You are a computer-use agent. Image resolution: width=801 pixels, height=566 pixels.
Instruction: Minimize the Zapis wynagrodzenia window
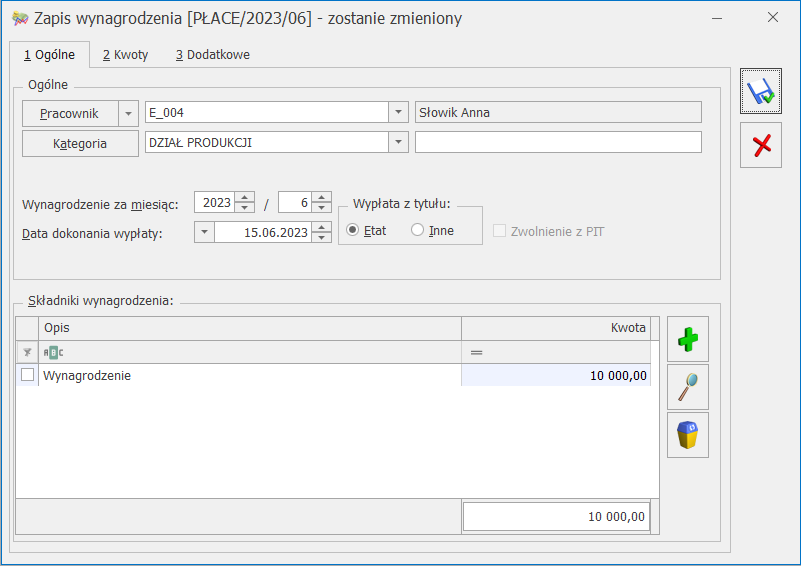717,18
